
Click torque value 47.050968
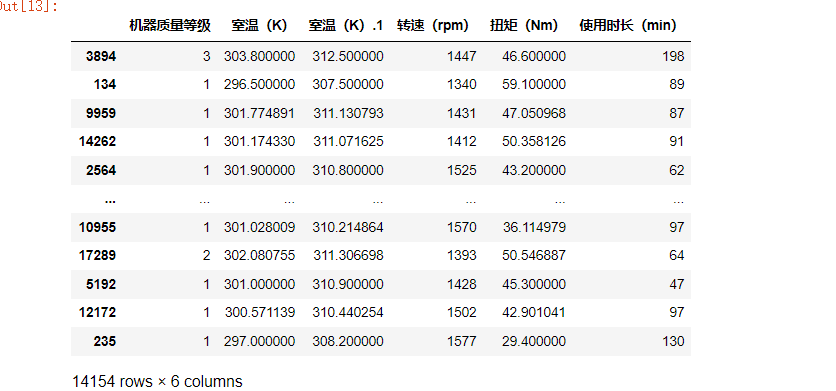click(534, 114)
